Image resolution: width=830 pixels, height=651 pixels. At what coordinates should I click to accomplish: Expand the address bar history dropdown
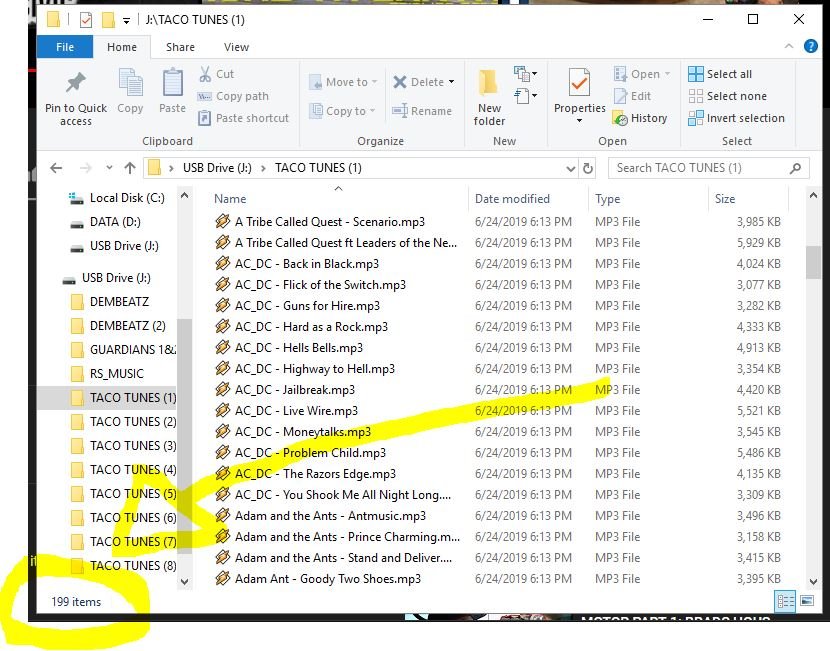570,168
